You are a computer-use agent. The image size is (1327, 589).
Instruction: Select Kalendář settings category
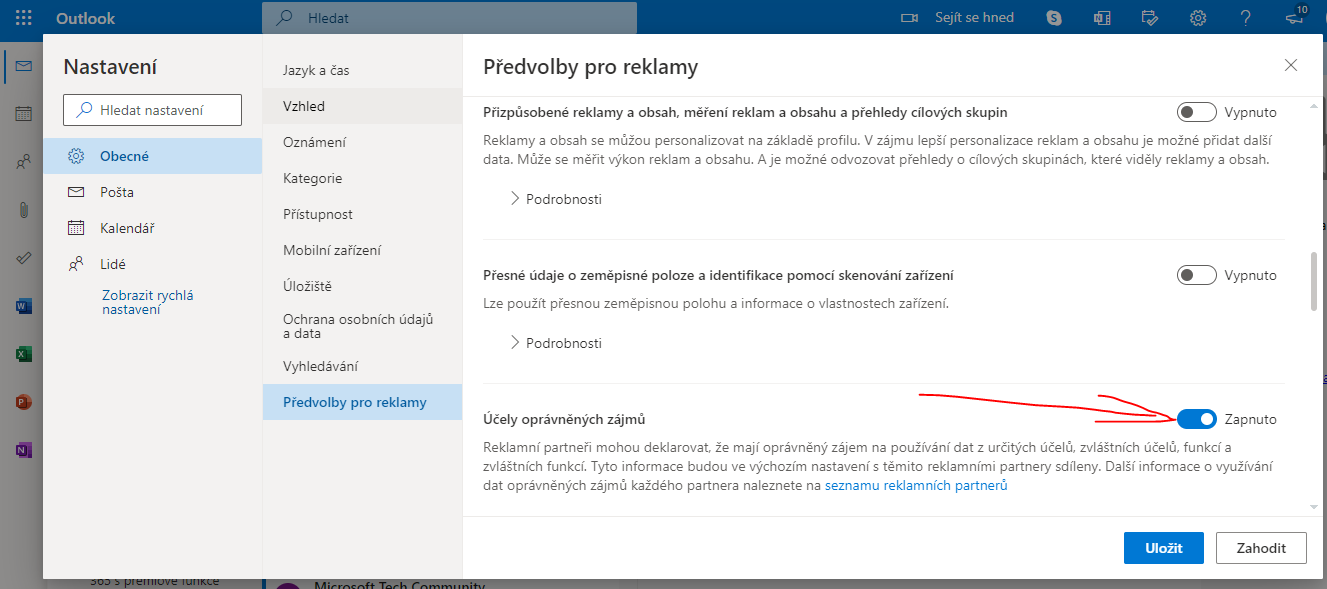coord(126,228)
